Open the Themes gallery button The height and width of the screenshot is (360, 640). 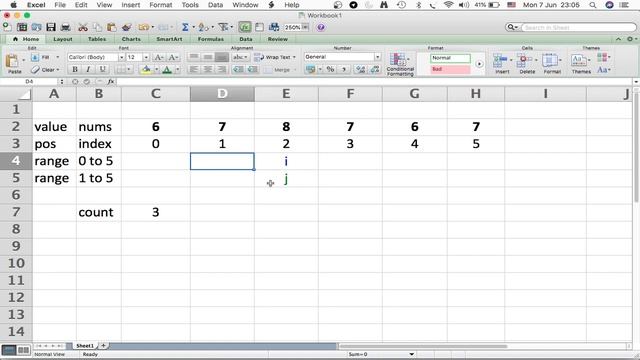pyautogui.click(x=580, y=63)
